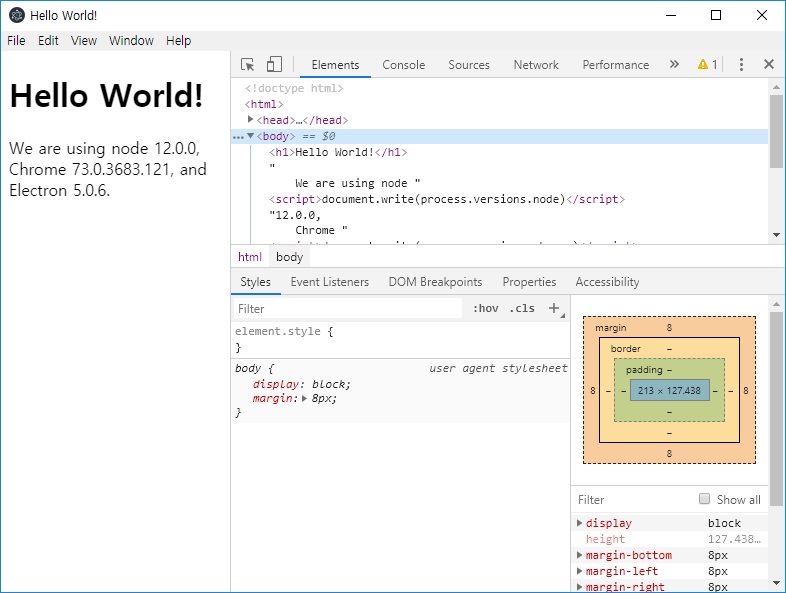Screen dimensions: 786x593
Task: Expand the margin shorthand in body rule
Action: click(304, 399)
